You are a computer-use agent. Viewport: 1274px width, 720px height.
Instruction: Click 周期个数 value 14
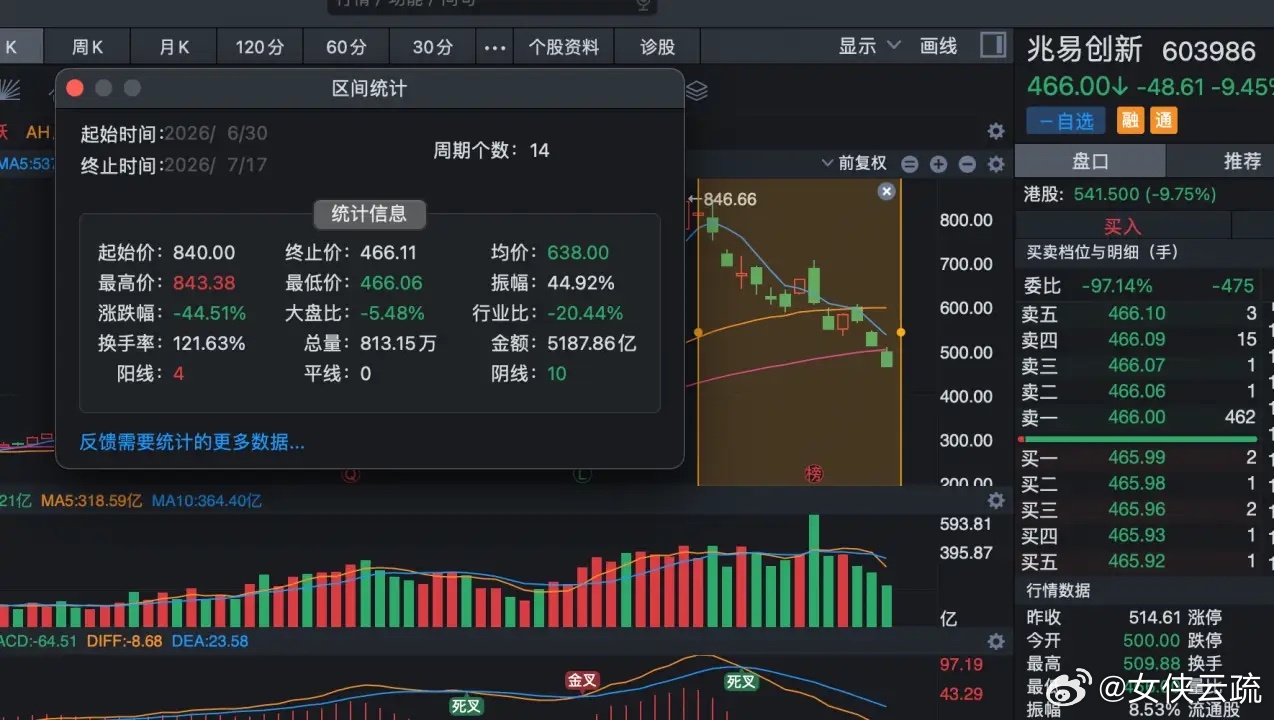tap(539, 150)
